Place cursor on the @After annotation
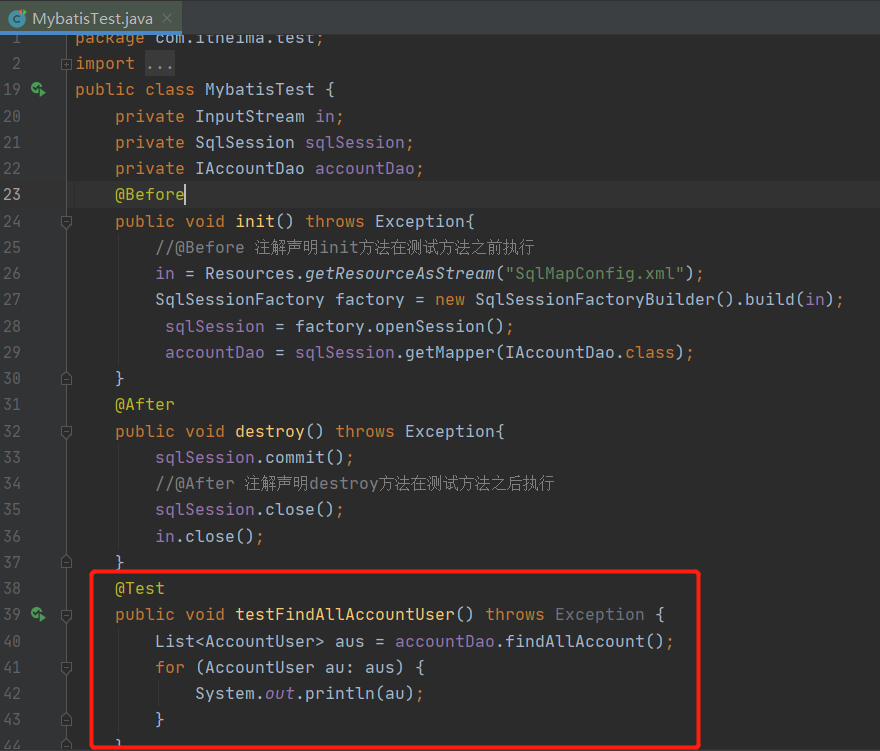This screenshot has height=751, width=880. pyautogui.click(x=145, y=405)
